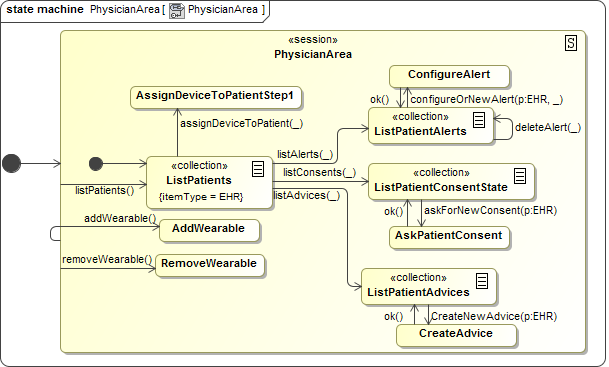Click the assignDeviceToPatient(_) transition label
This screenshot has height=367, width=609.
(x=241, y=123)
